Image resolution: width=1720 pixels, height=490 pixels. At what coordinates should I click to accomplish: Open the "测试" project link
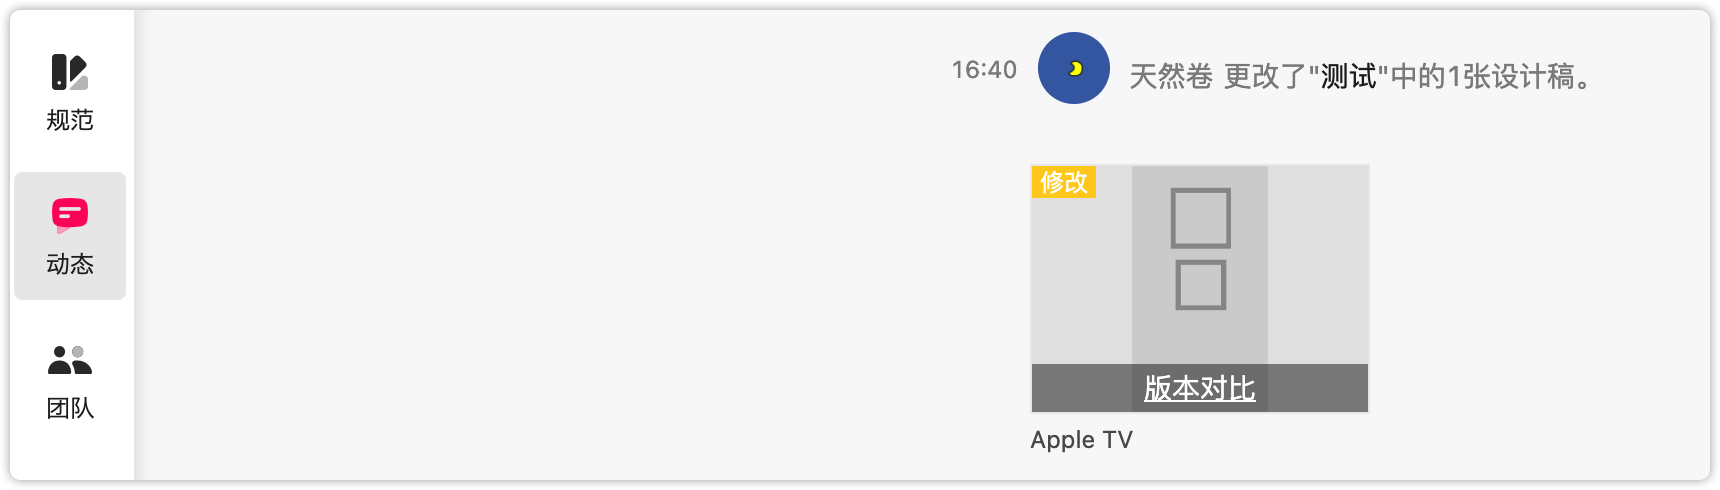(1349, 76)
